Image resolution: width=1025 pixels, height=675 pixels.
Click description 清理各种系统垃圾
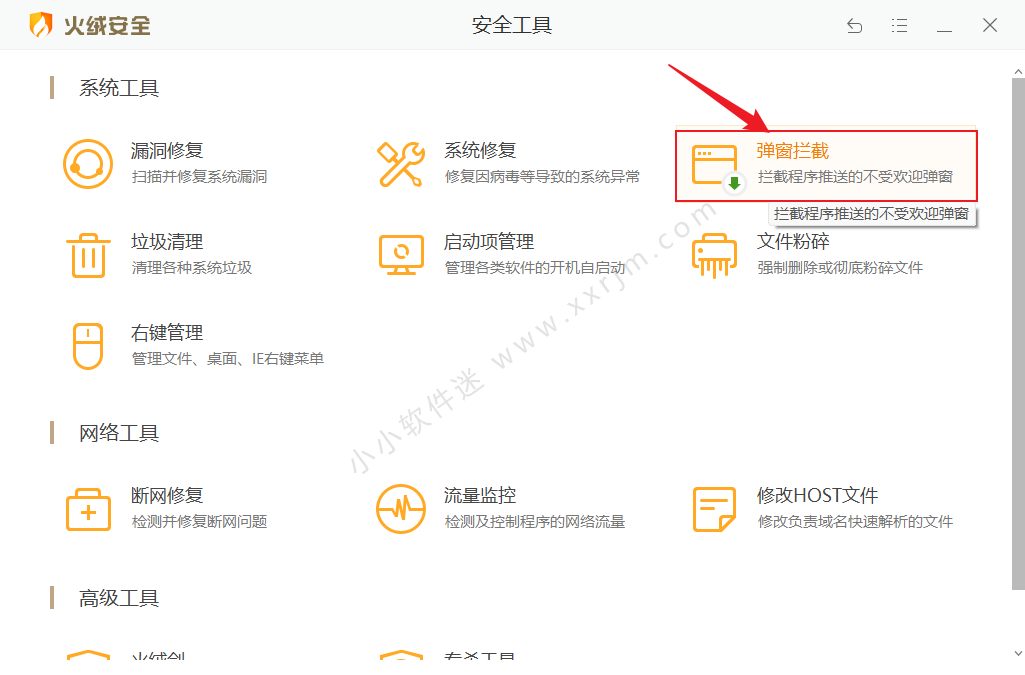[192, 267]
